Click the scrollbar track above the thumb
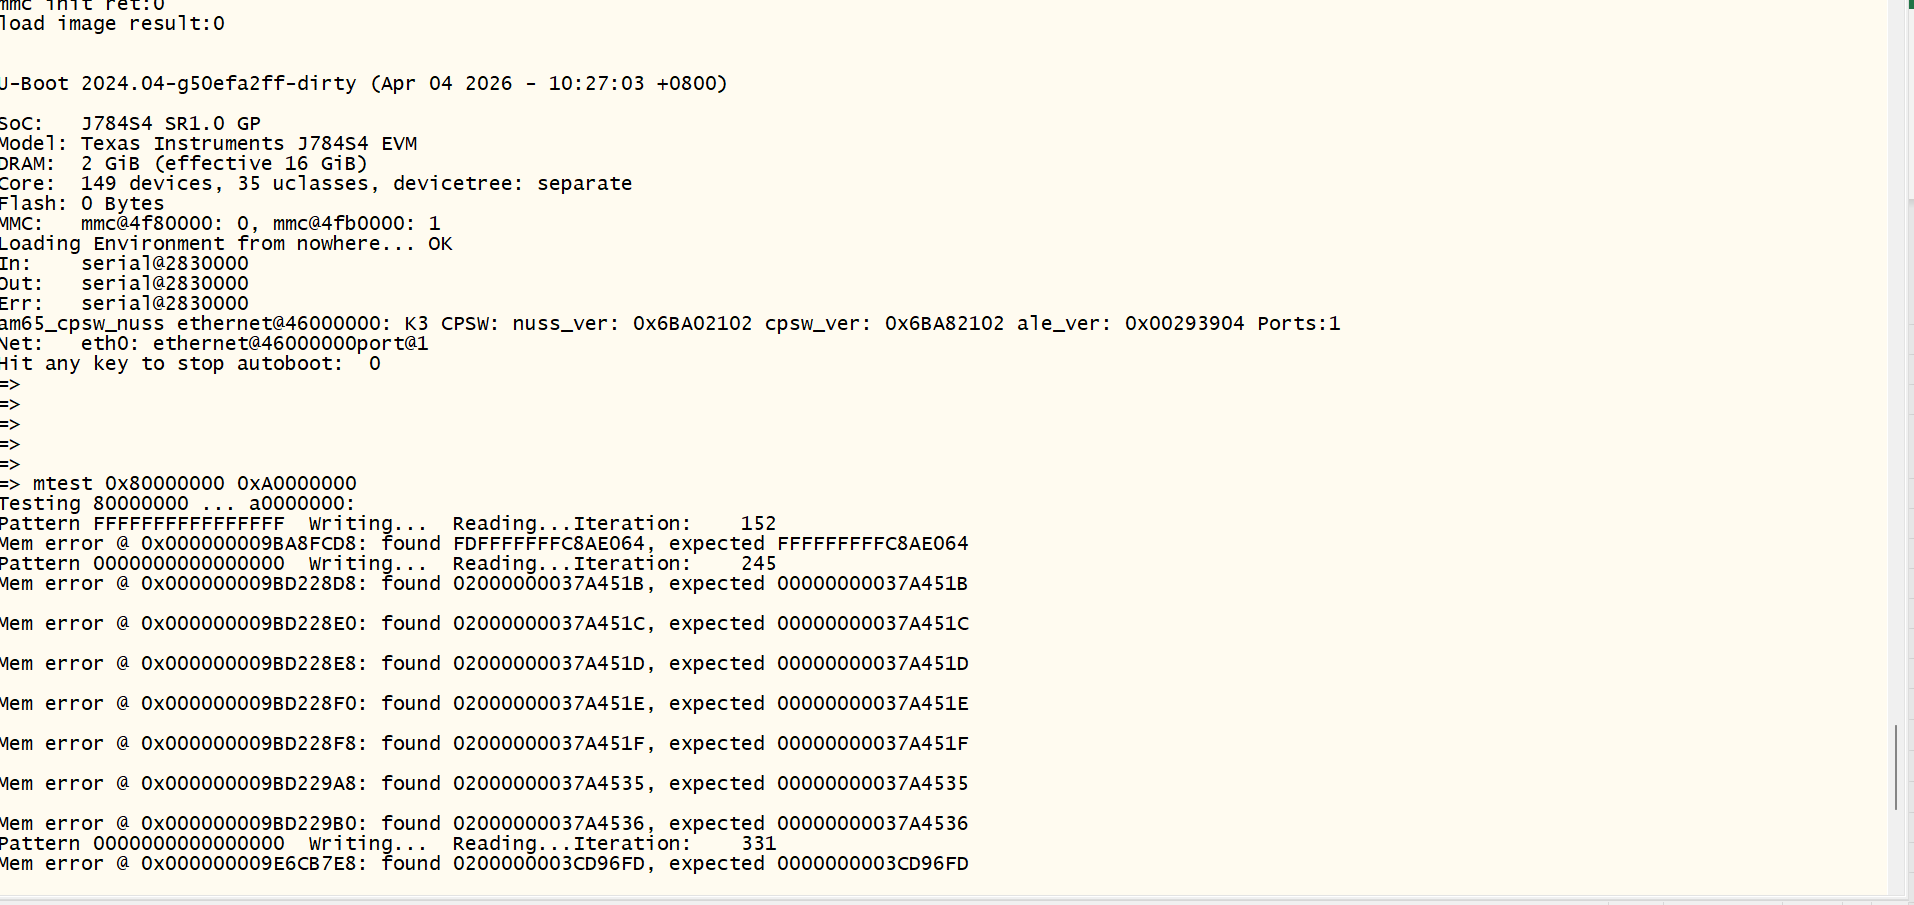 click(x=1896, y=360)
